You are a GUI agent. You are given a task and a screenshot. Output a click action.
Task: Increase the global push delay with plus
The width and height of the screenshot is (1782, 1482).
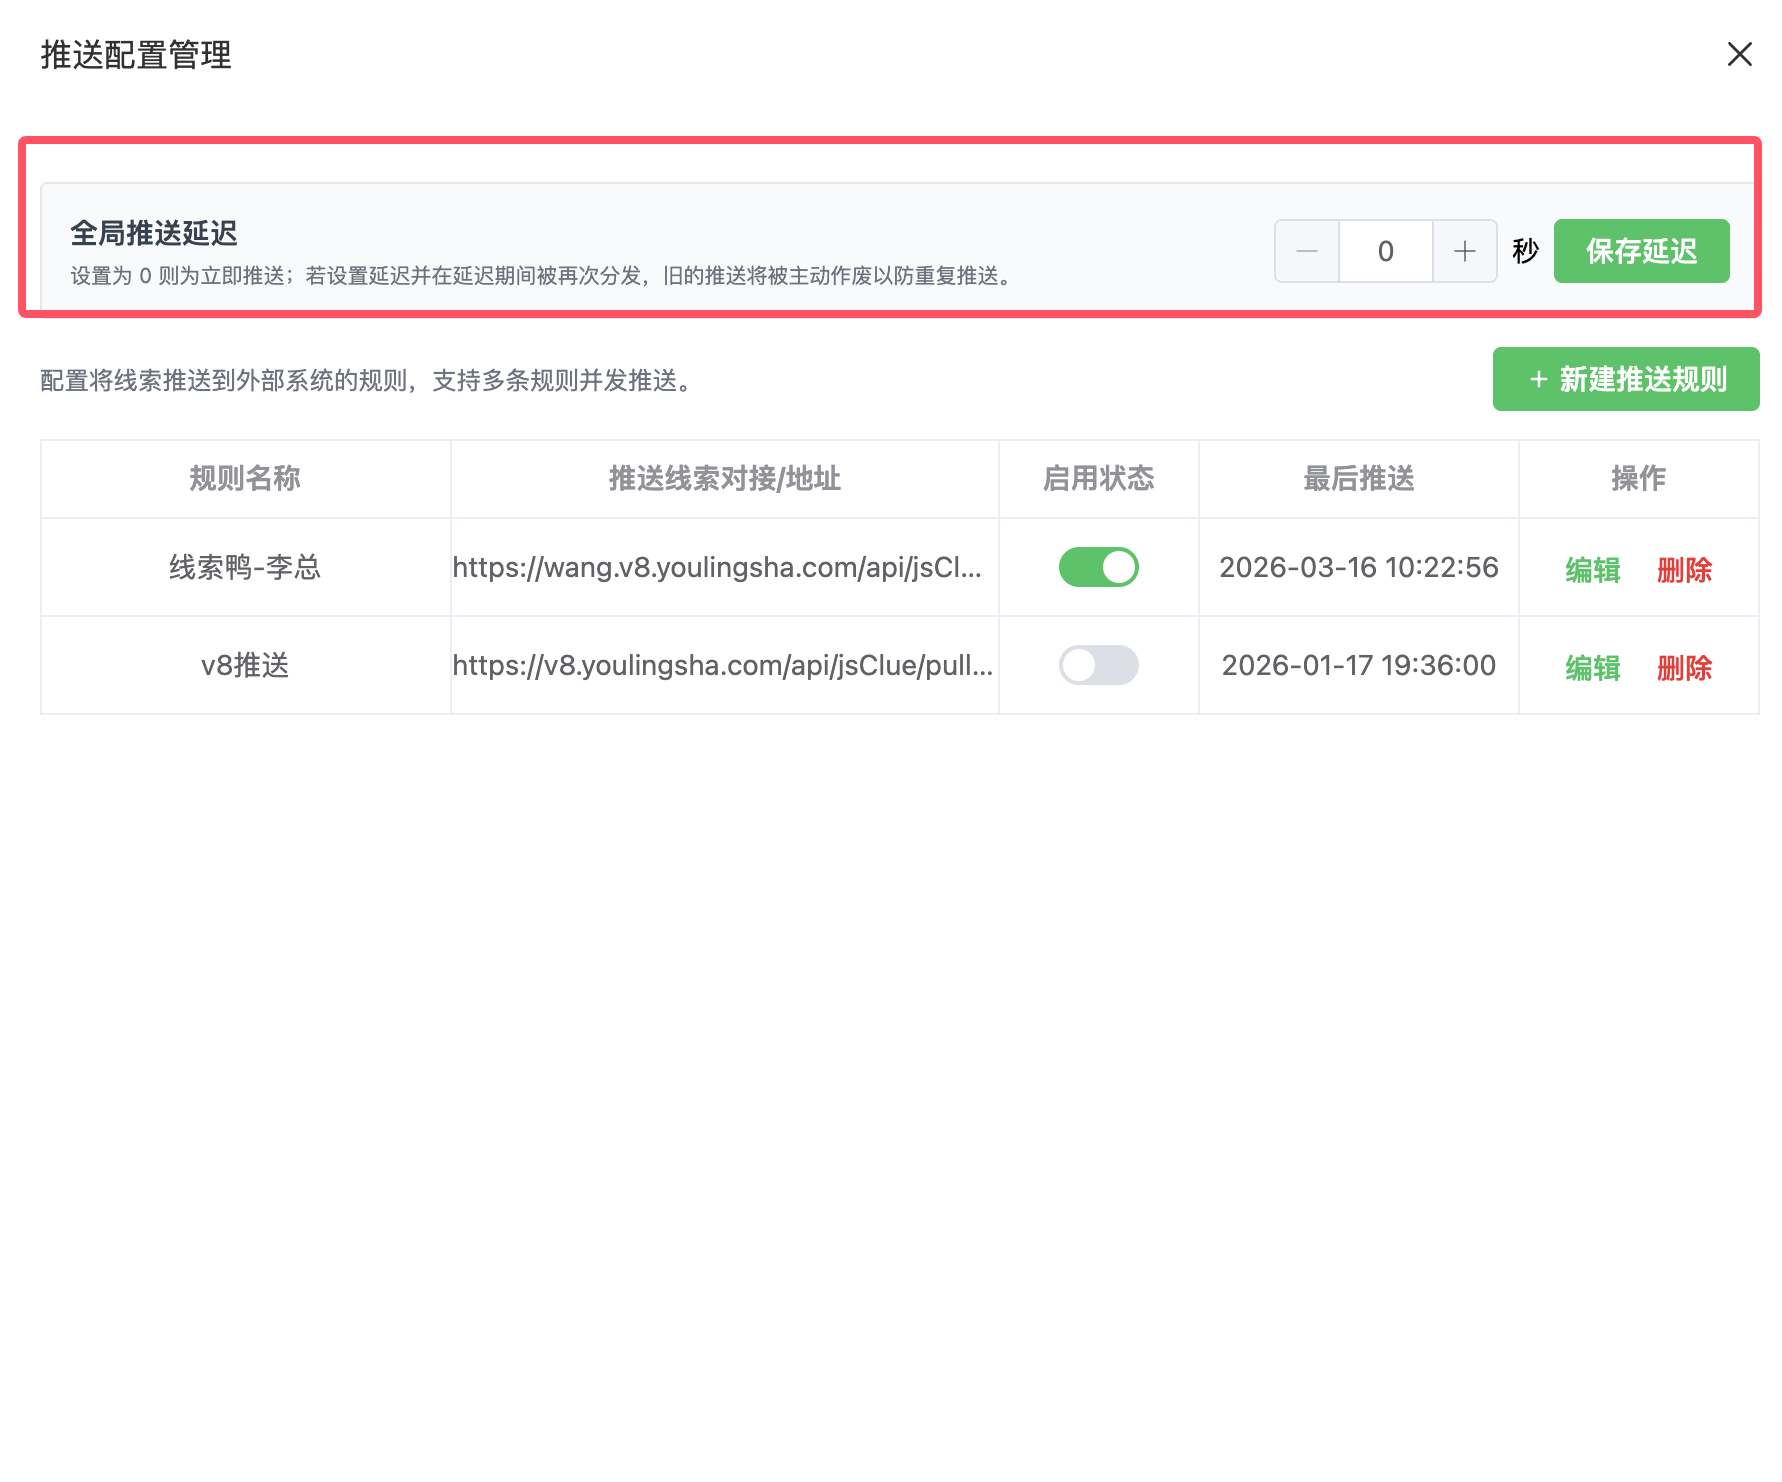click(x=1464, y=251)
